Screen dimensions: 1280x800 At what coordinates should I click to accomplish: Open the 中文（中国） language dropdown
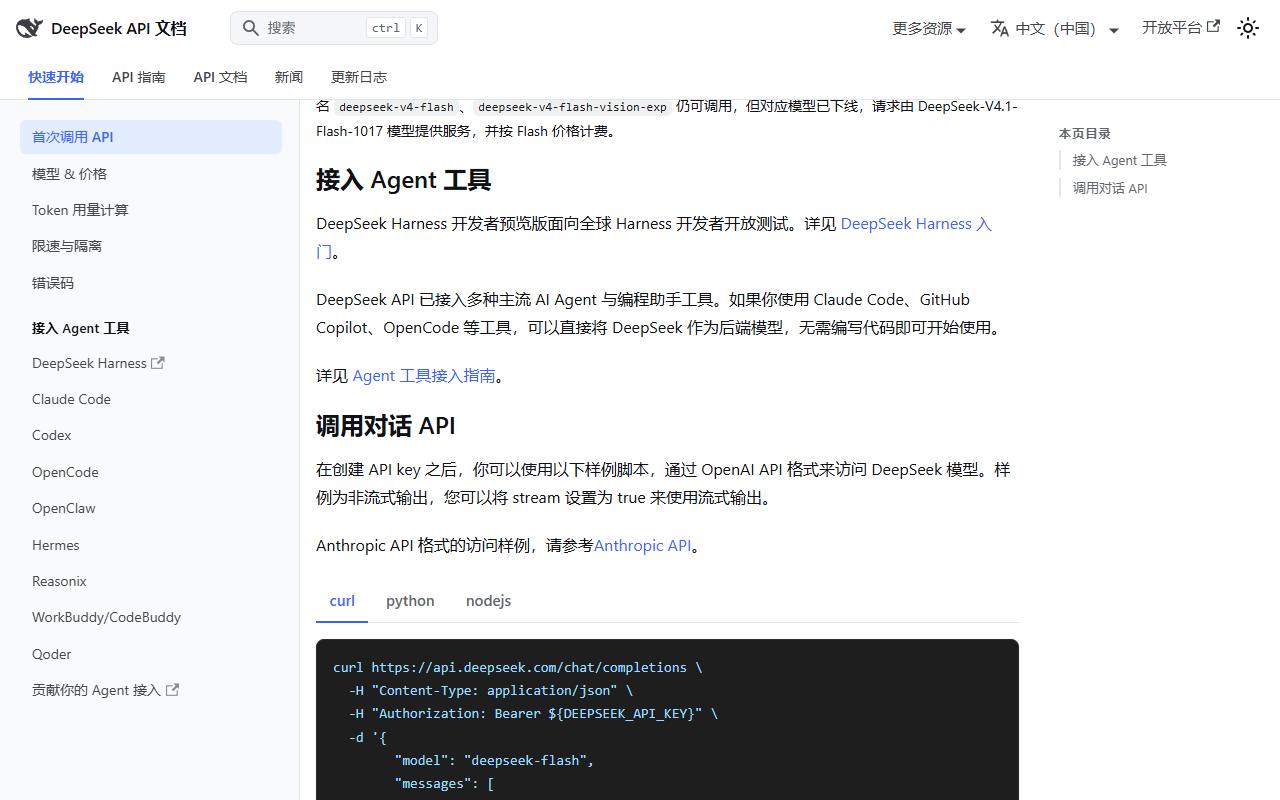pos(1055,28)
